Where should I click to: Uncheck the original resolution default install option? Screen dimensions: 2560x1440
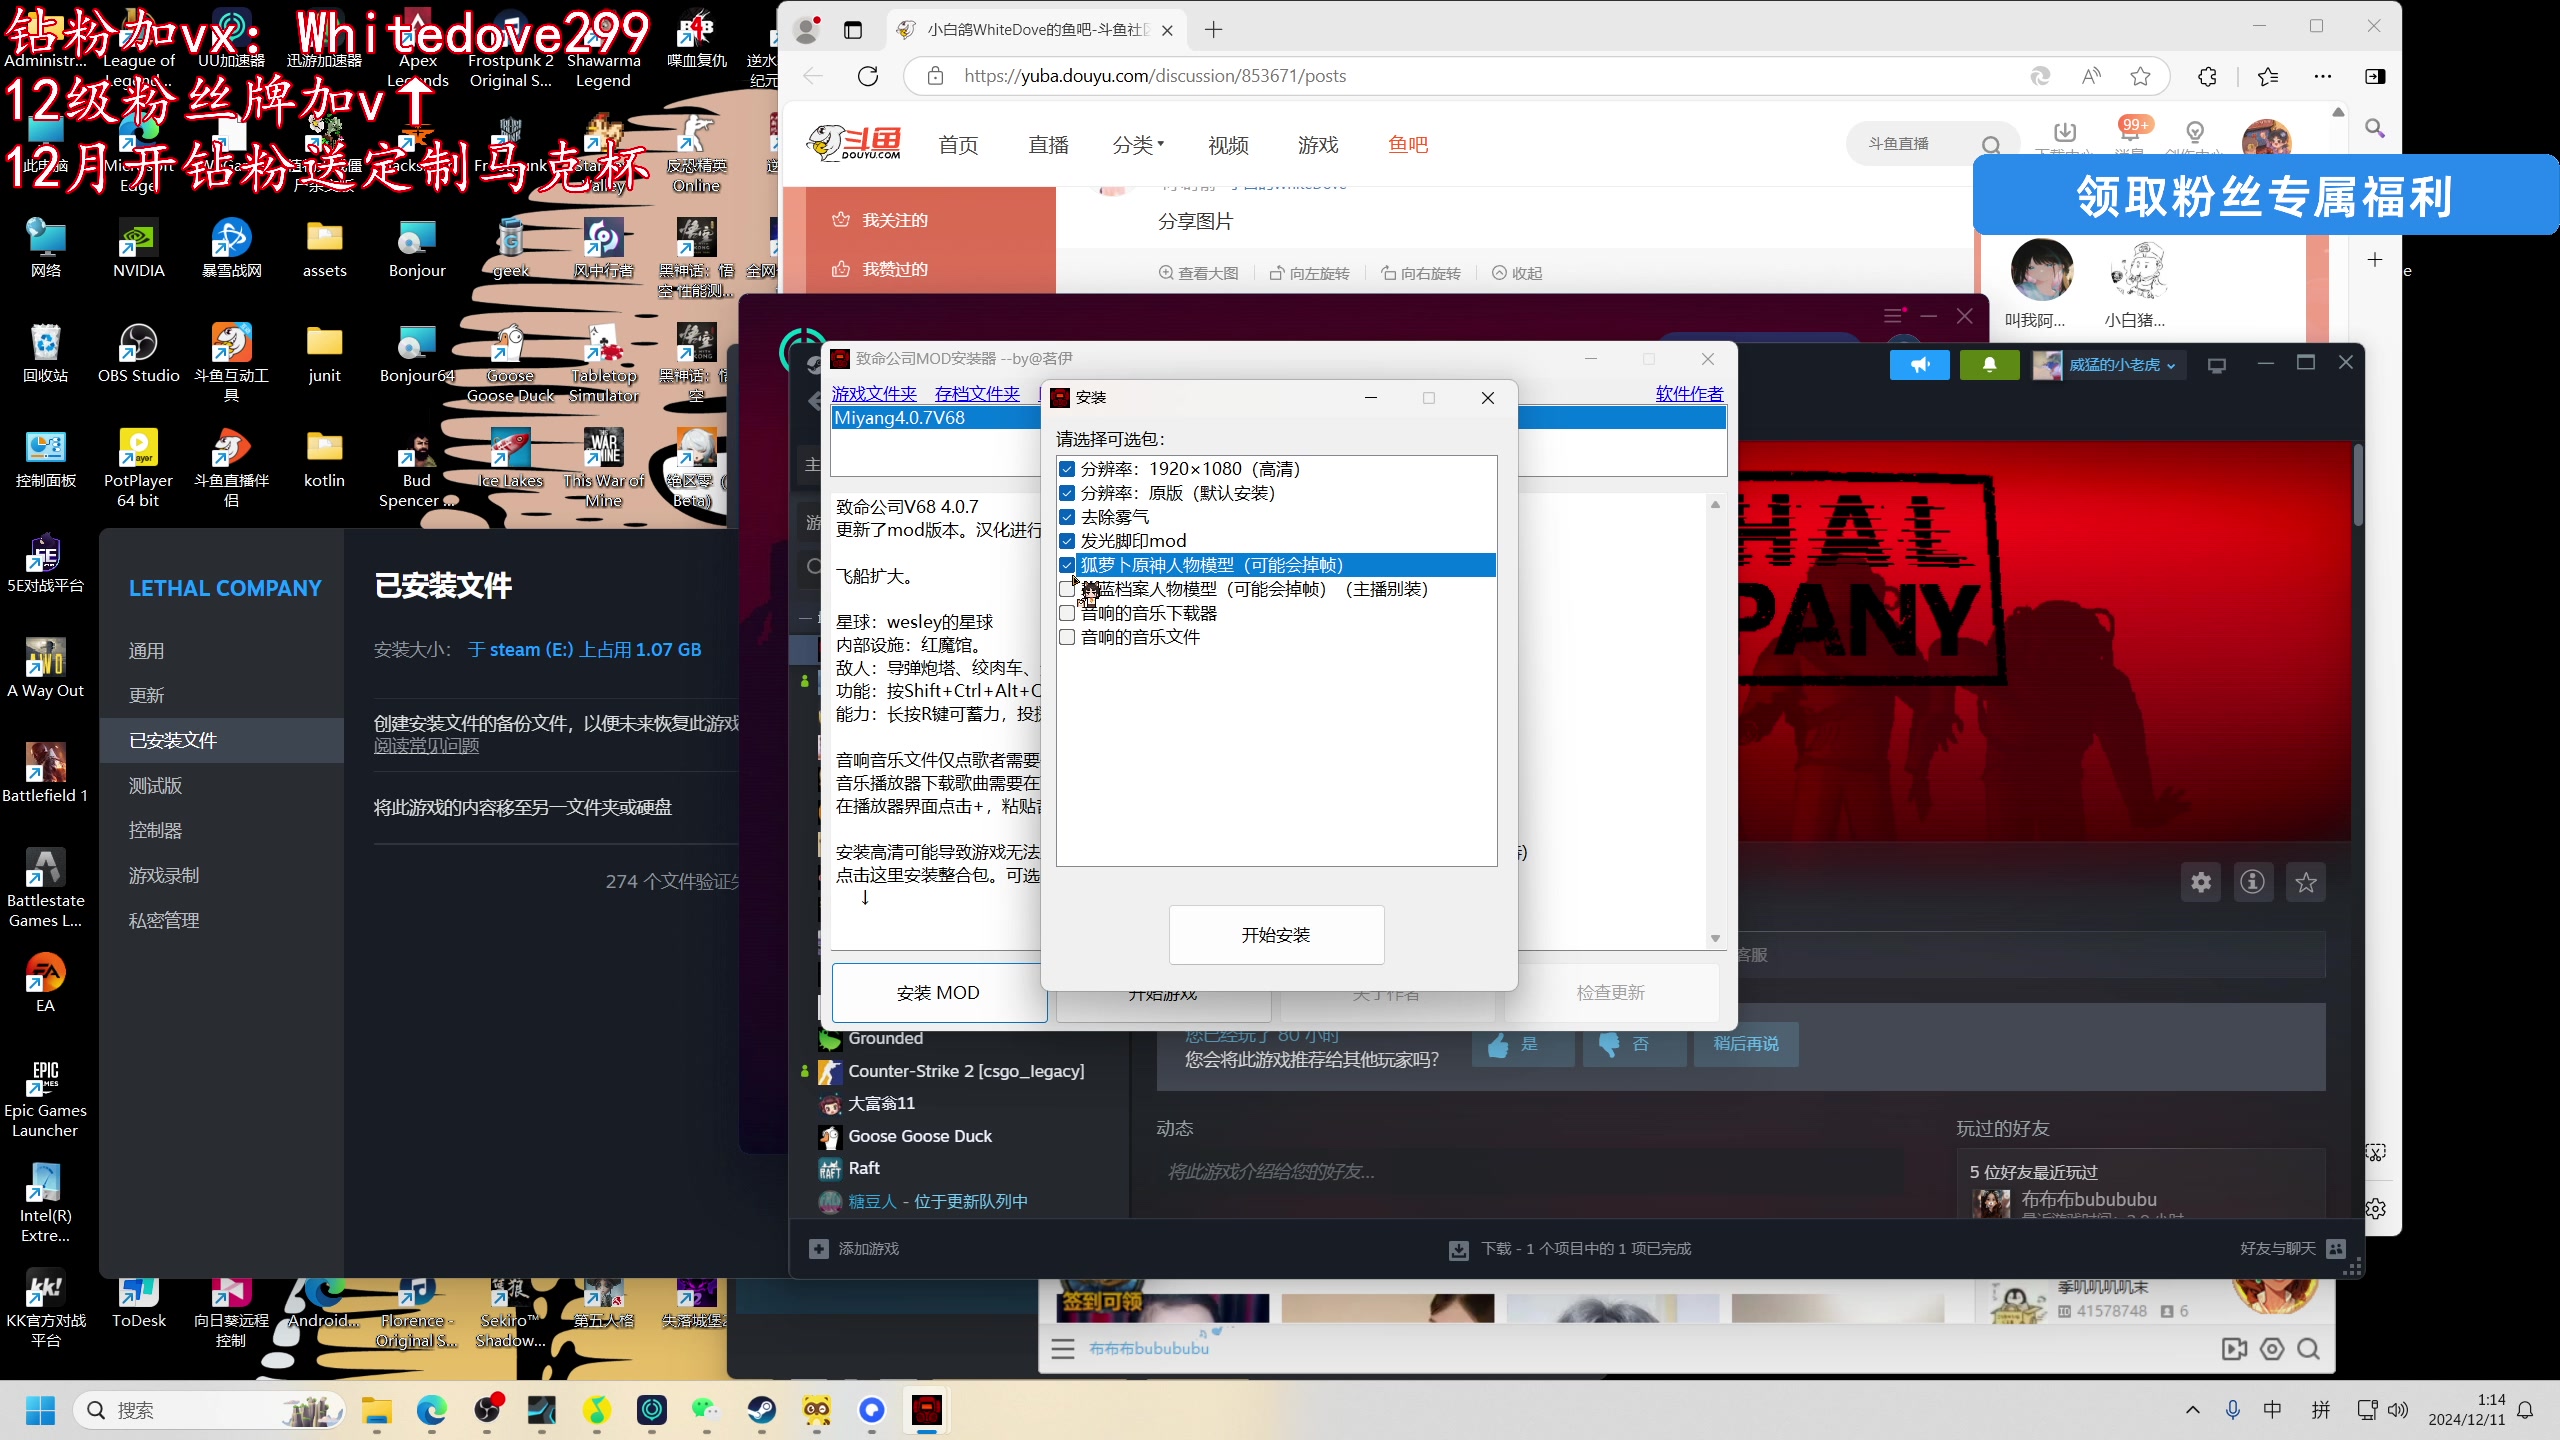click(1067, 493)
